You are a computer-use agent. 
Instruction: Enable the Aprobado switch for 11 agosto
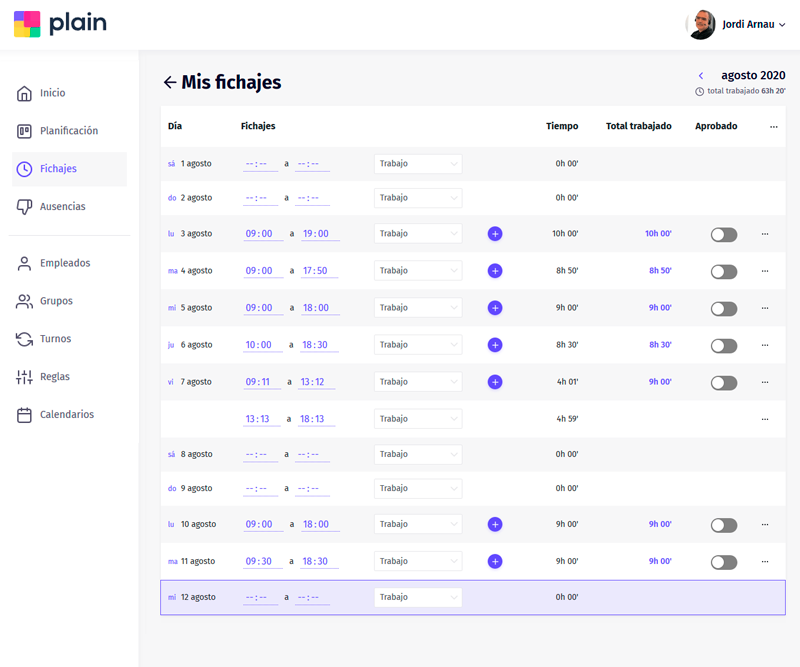[723, 561]
